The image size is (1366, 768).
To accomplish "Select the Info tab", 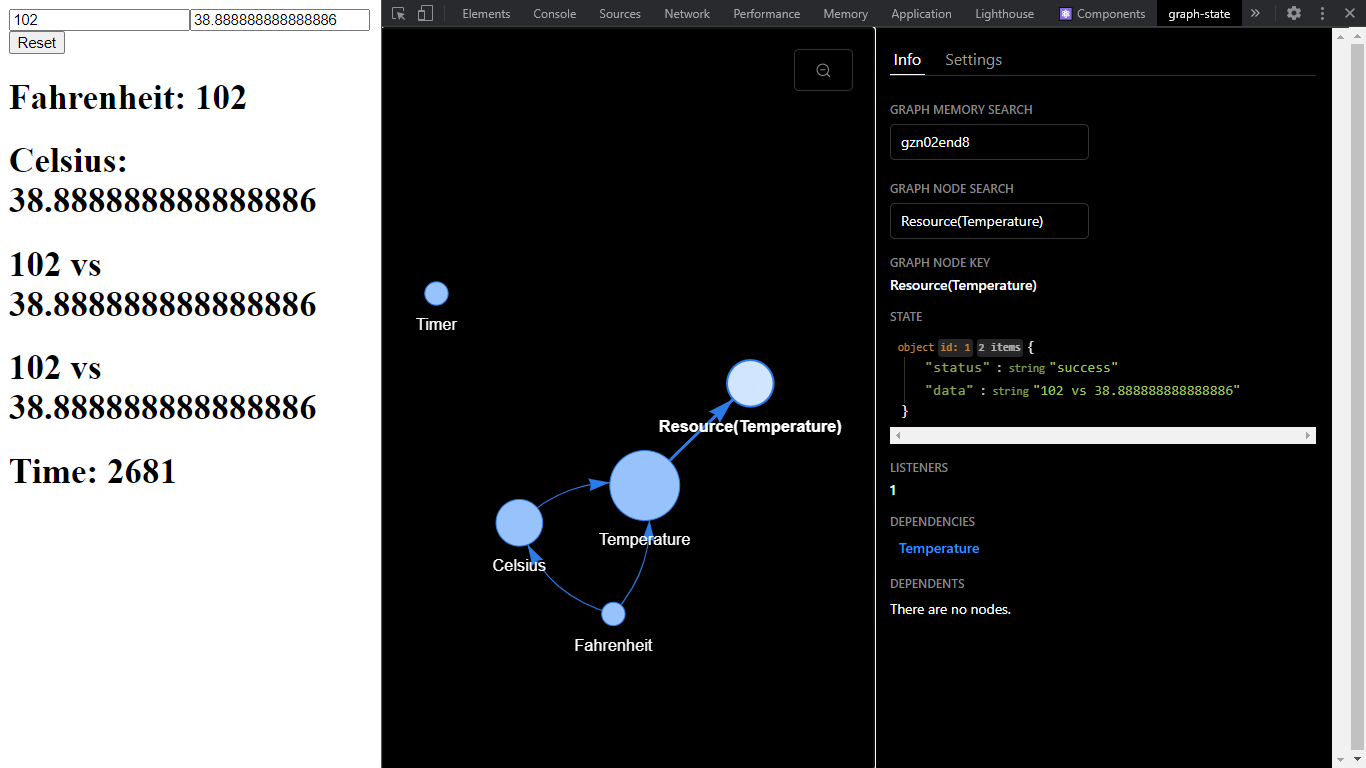I will click(907, 60).
